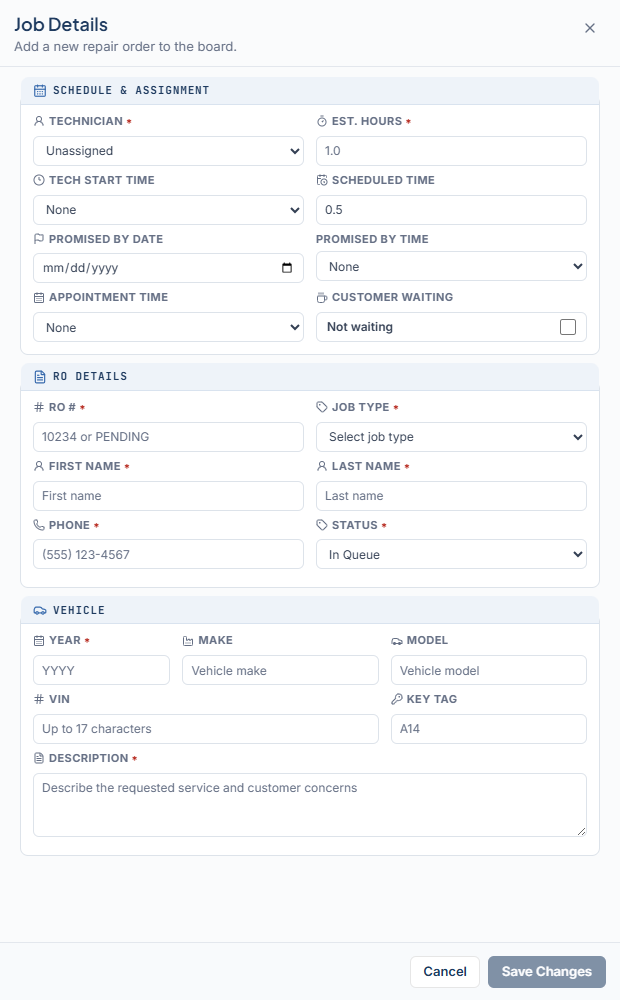This screenshot has width=620, height=1000.
Task: Open the Select job type dropdown
Action: [451, 437]
